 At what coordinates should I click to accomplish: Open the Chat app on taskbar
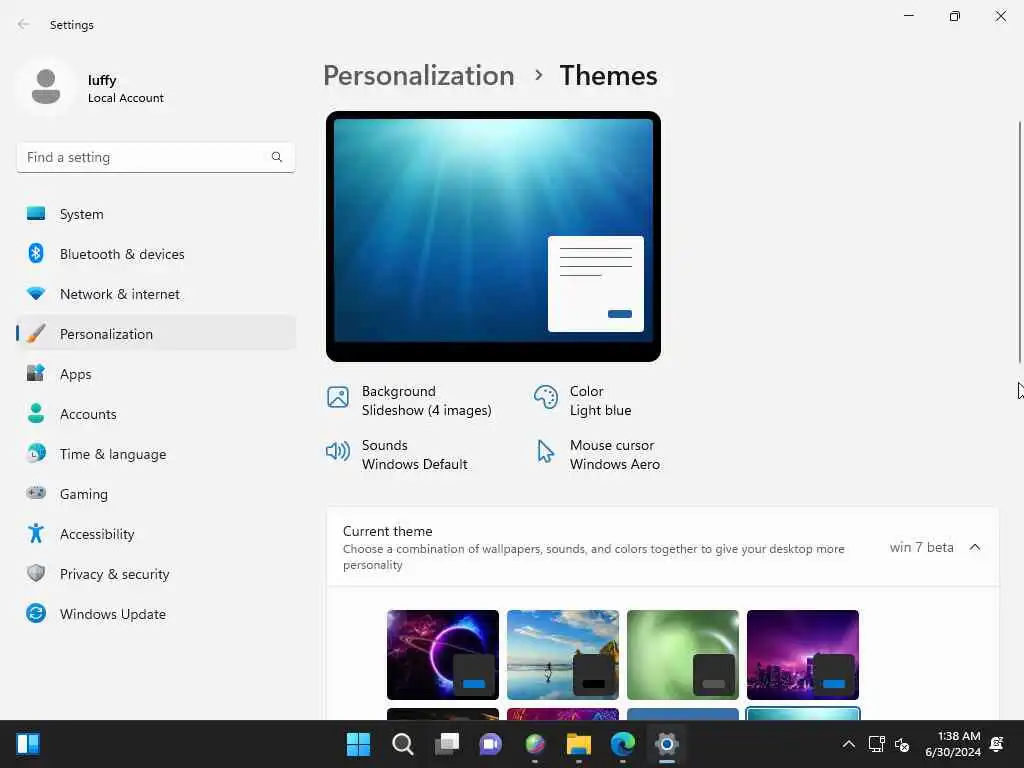(490, 744)
